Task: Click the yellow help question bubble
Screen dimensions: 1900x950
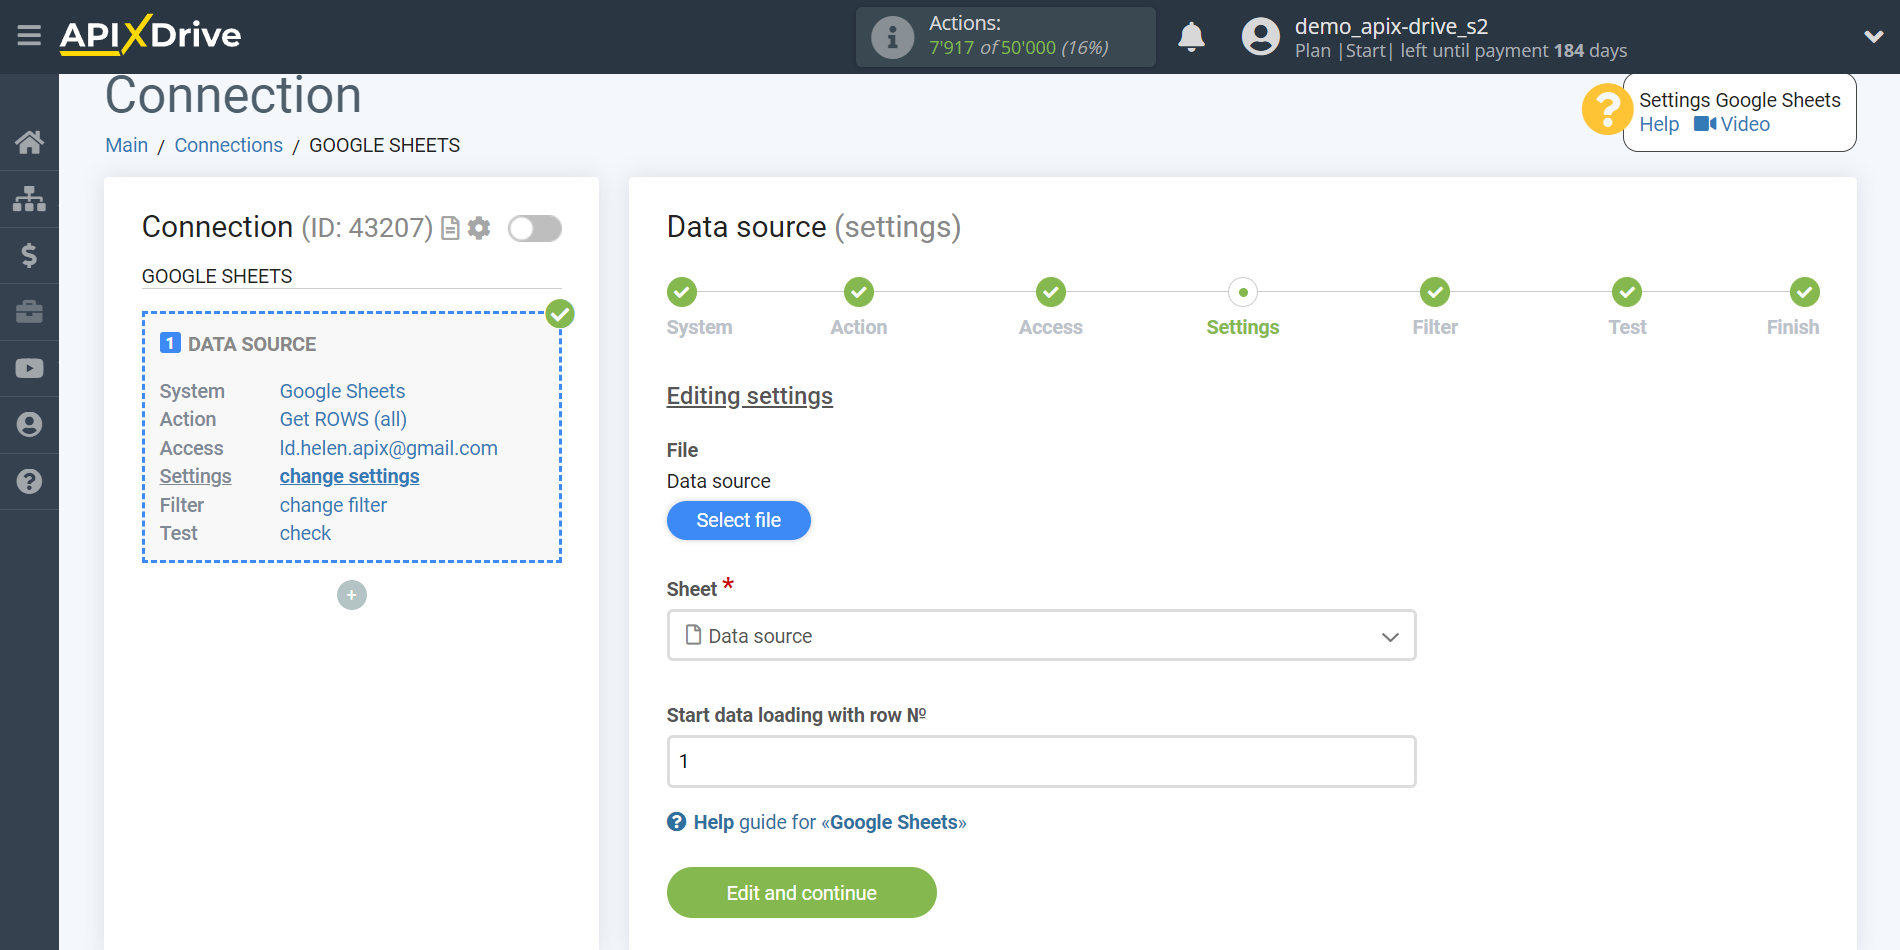Action: tap(1607, 109)
